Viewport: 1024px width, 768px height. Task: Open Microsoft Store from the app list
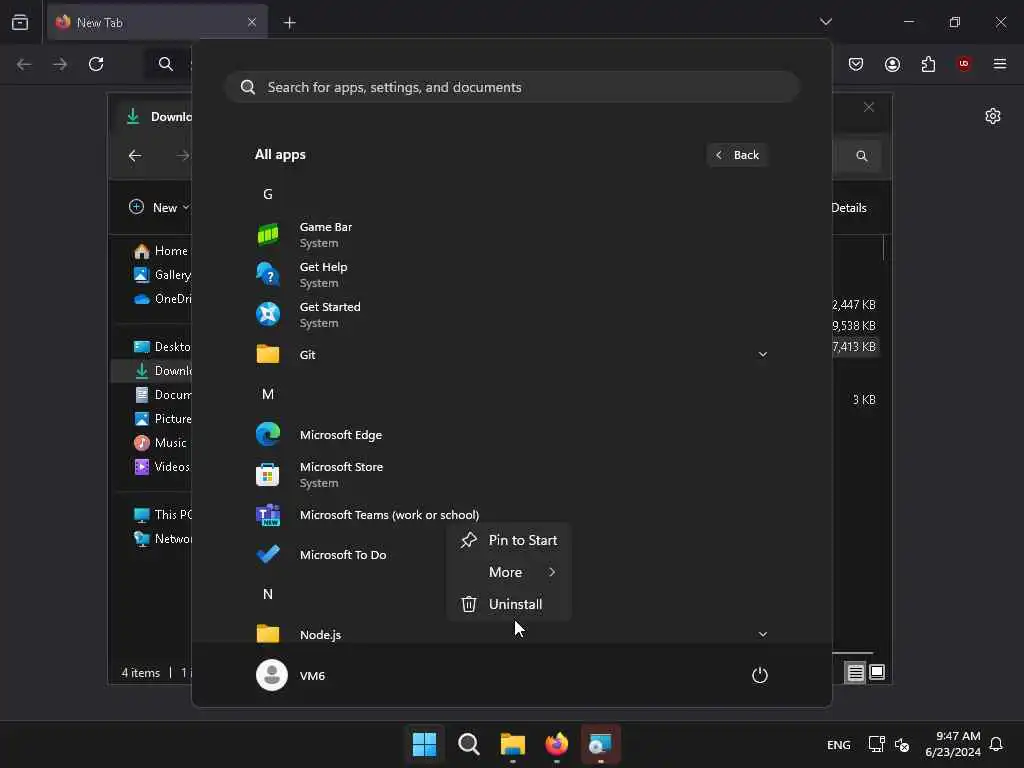511,474
